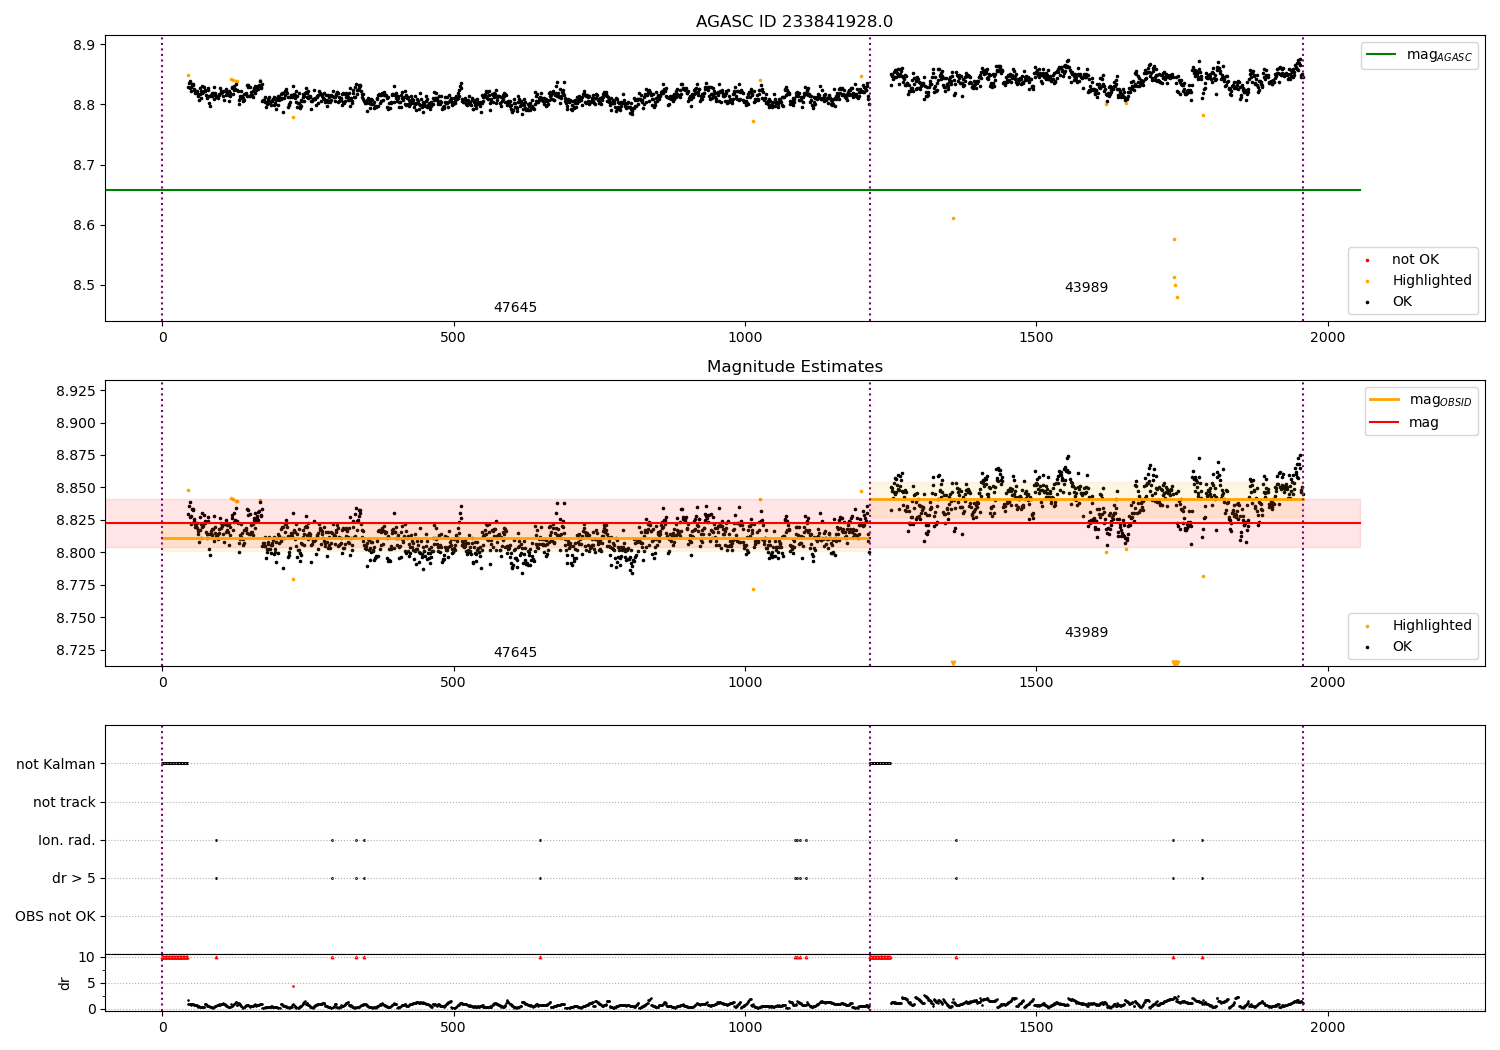The height and width of the screenshot is (1050, 1500).
Task: Select the mag OBSID legend entry
Action: point(1420,400)
